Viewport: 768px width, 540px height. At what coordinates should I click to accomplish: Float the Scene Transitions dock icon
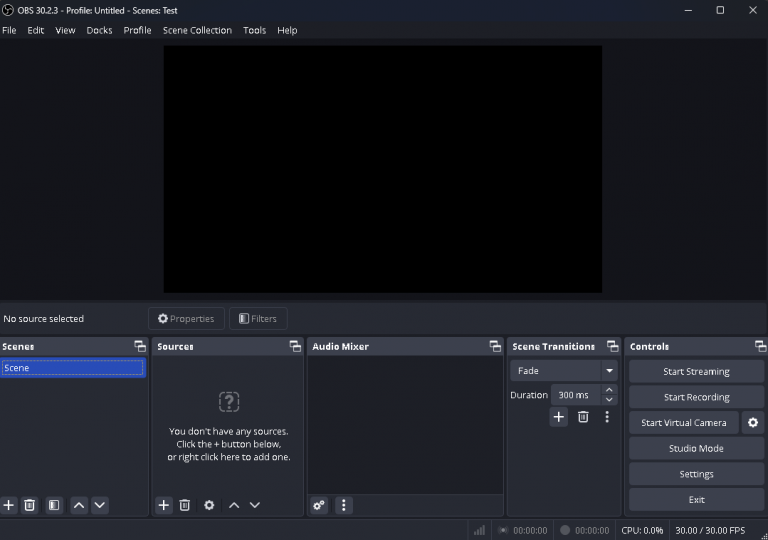click(612, 346)
